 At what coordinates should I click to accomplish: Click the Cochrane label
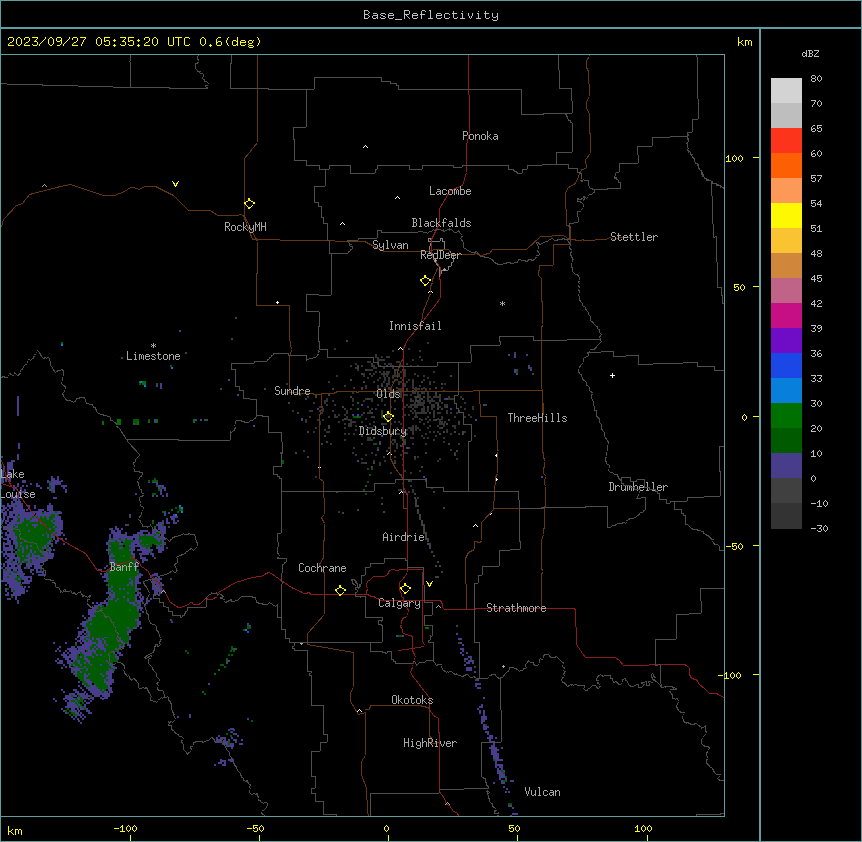(322, 568)
